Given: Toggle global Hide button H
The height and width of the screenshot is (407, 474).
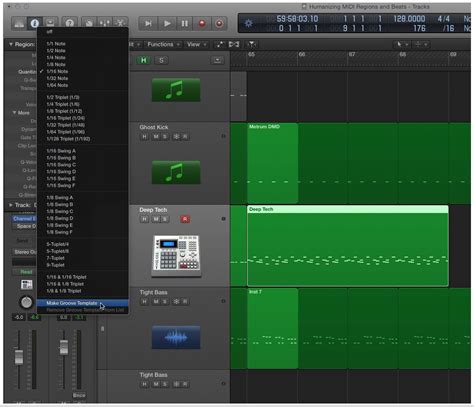Looking at the screenshot, I should tap(144, 60).
